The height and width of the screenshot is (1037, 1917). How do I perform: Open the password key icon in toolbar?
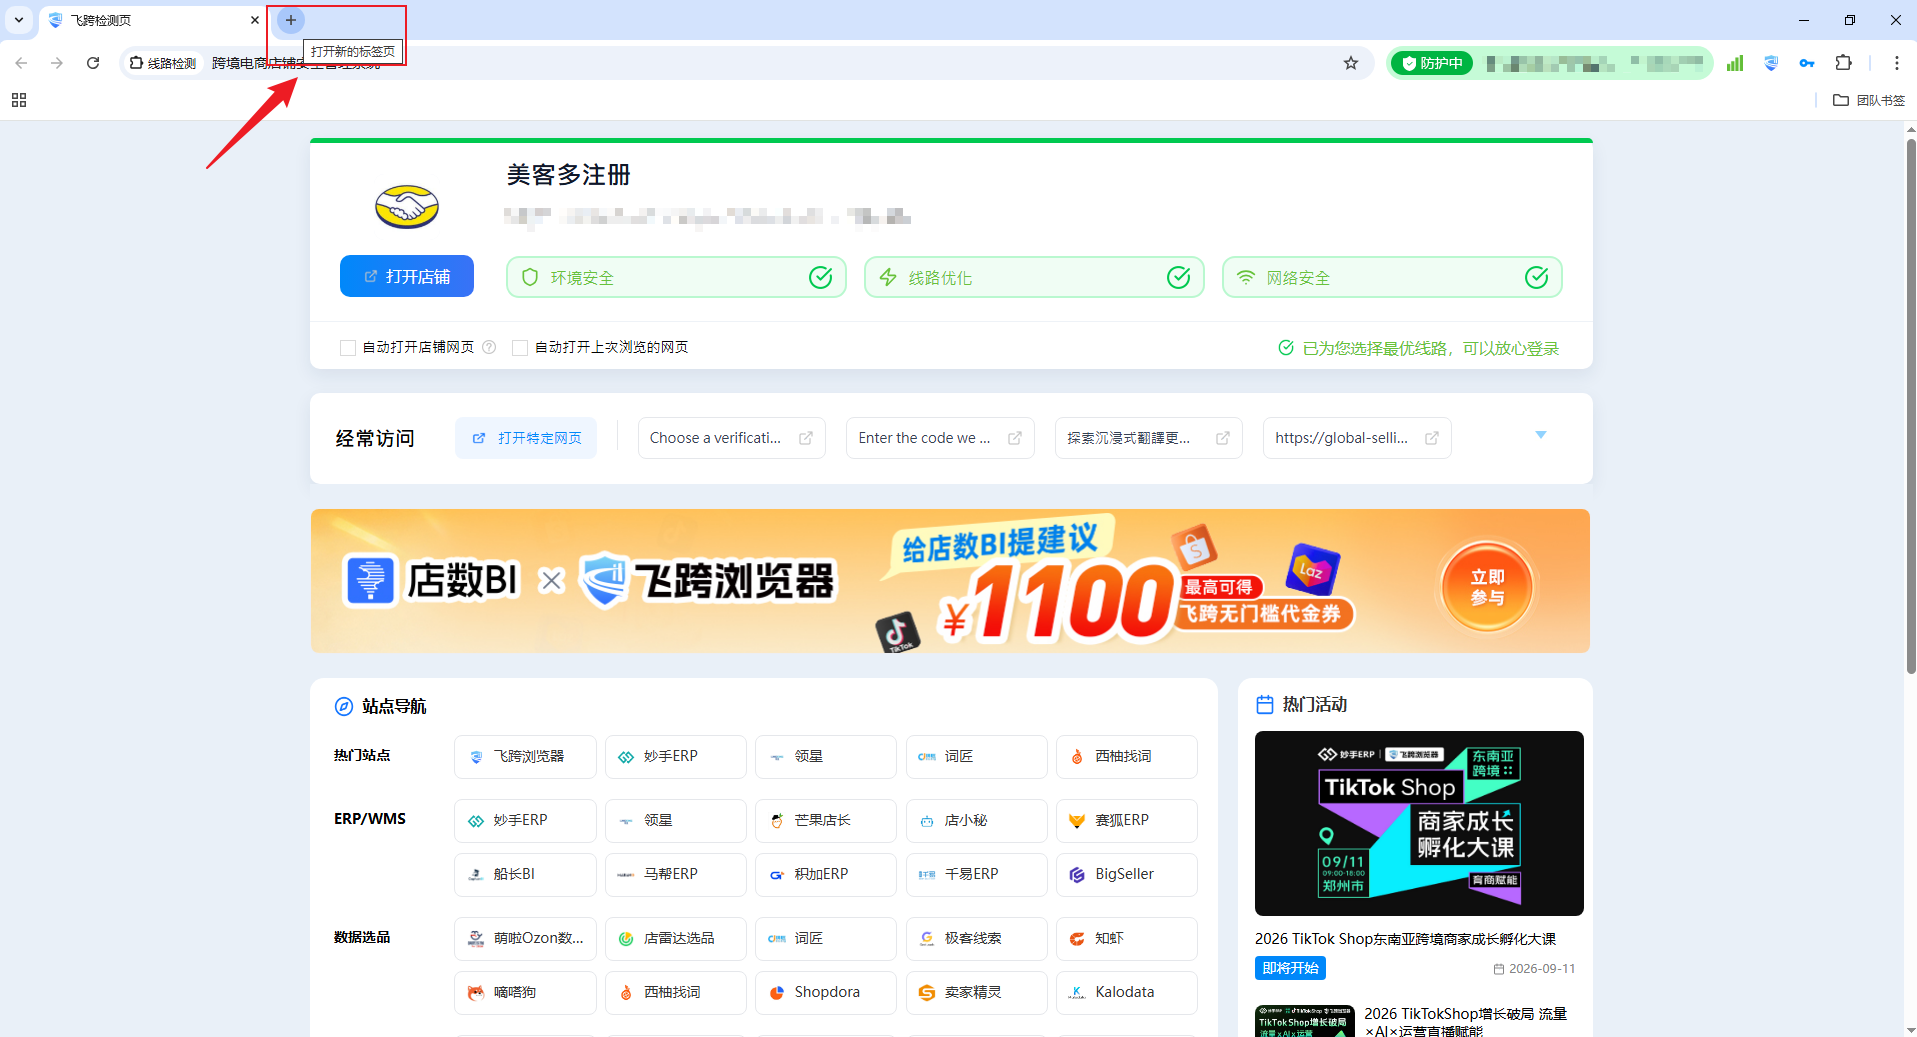[1807, 63]
